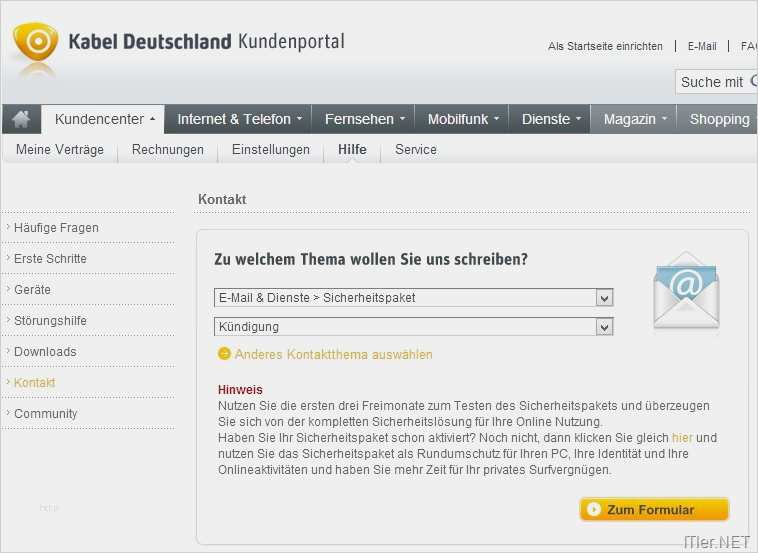Select the Hilfe tab
Viewport: 758px width, 553px height.
(x=352, y=149)
